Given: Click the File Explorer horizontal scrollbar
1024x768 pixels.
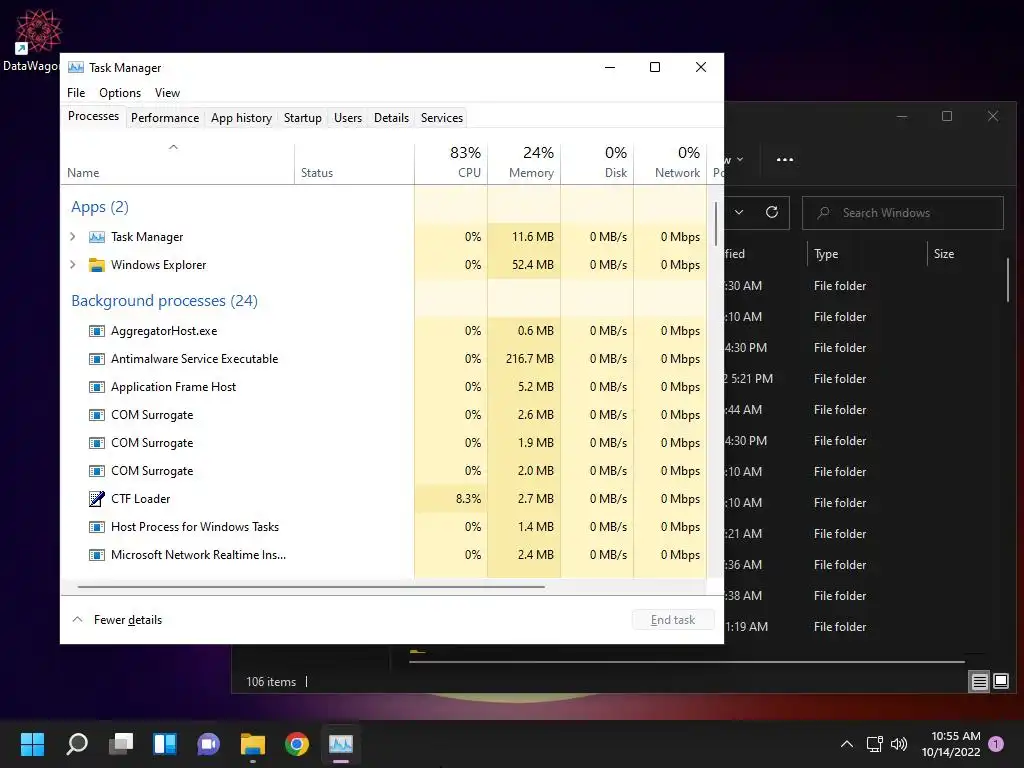Looking at the screenshot, I should click(686, 662).
